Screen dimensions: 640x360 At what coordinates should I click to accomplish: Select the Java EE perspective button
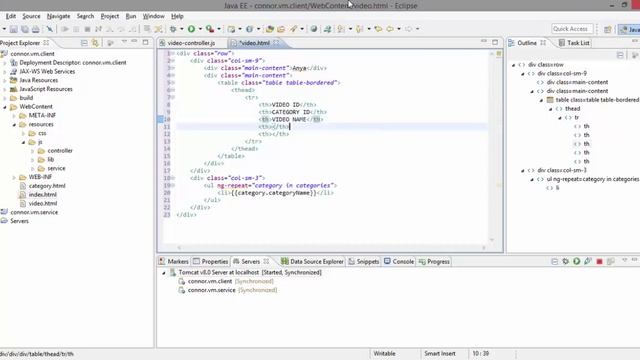tap(629, 29)
